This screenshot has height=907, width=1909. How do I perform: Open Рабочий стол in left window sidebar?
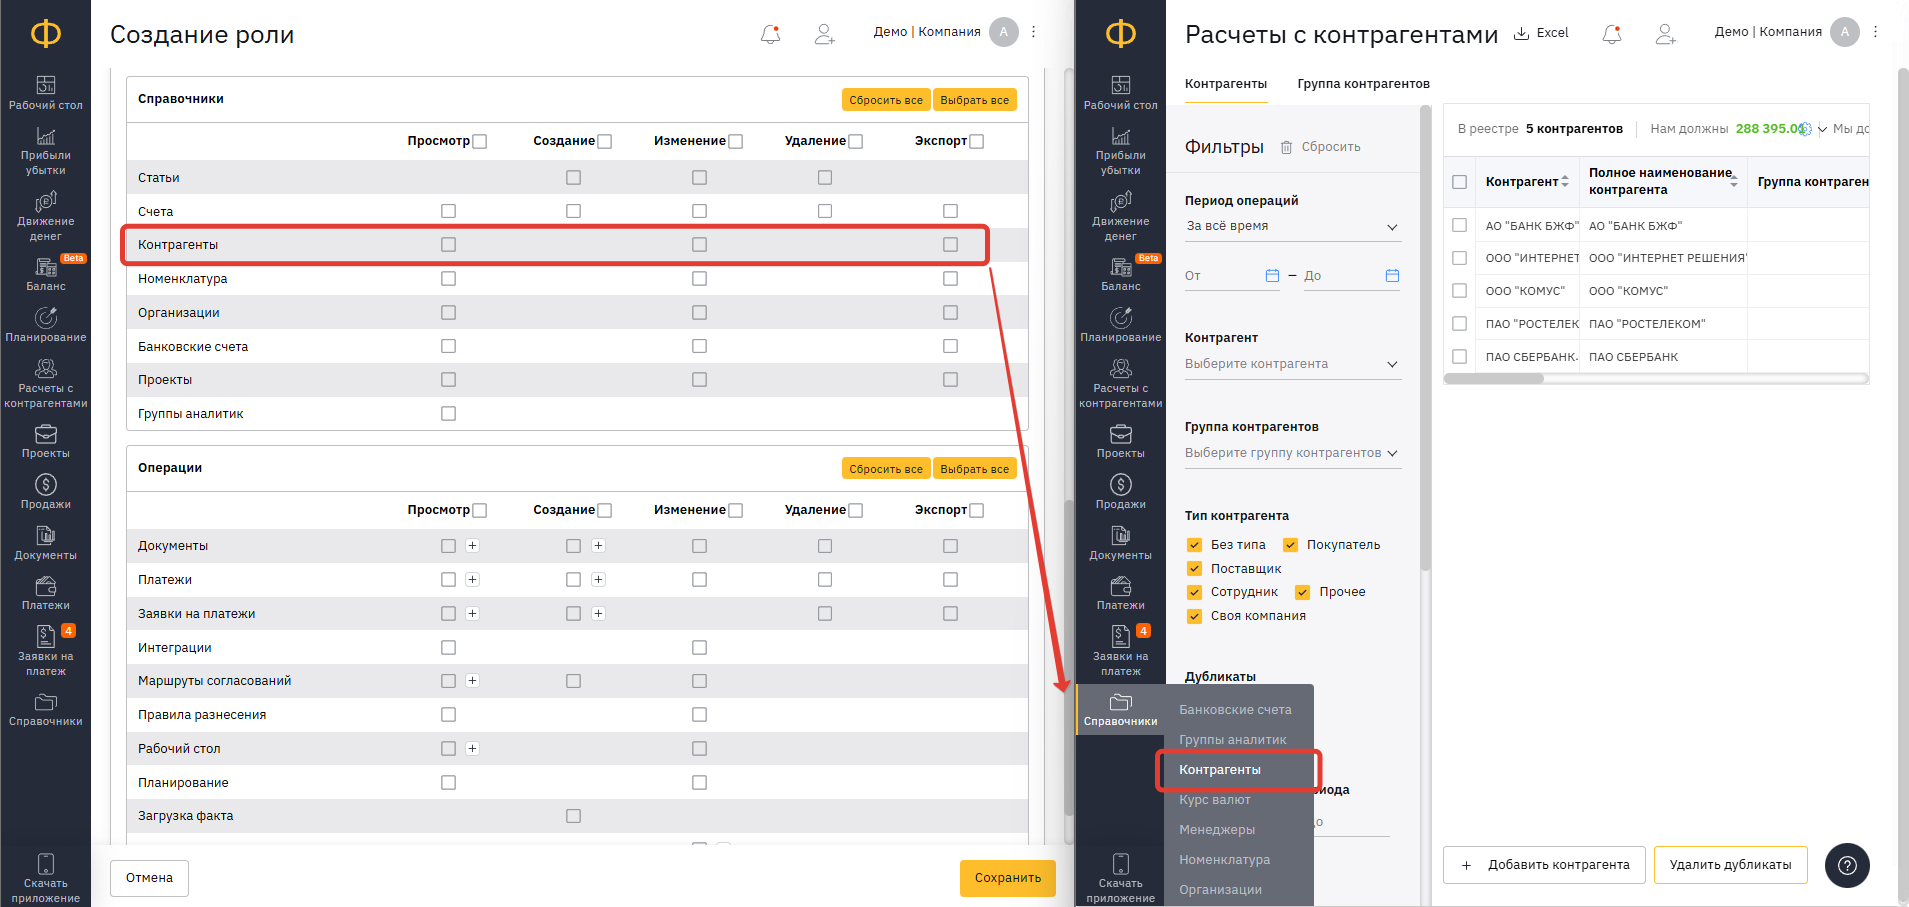(x=46, y=92)
